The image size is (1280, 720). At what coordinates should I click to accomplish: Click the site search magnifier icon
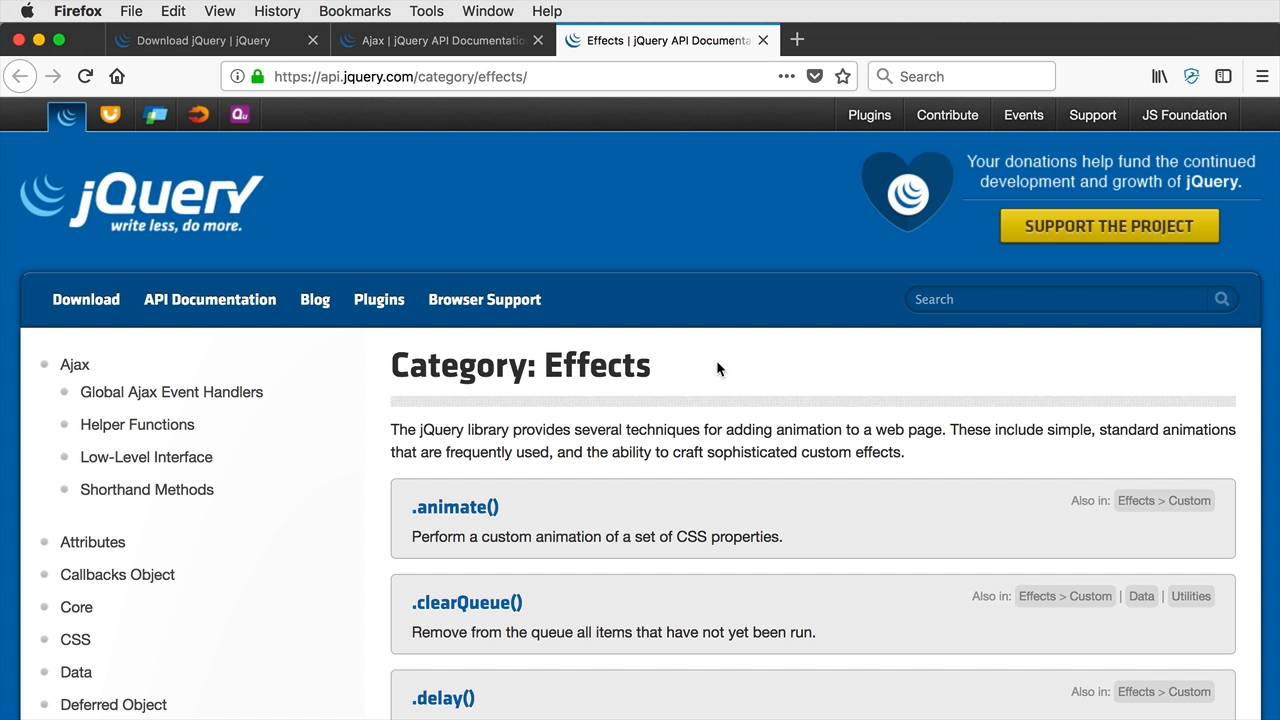click(x=1221, y=299)
